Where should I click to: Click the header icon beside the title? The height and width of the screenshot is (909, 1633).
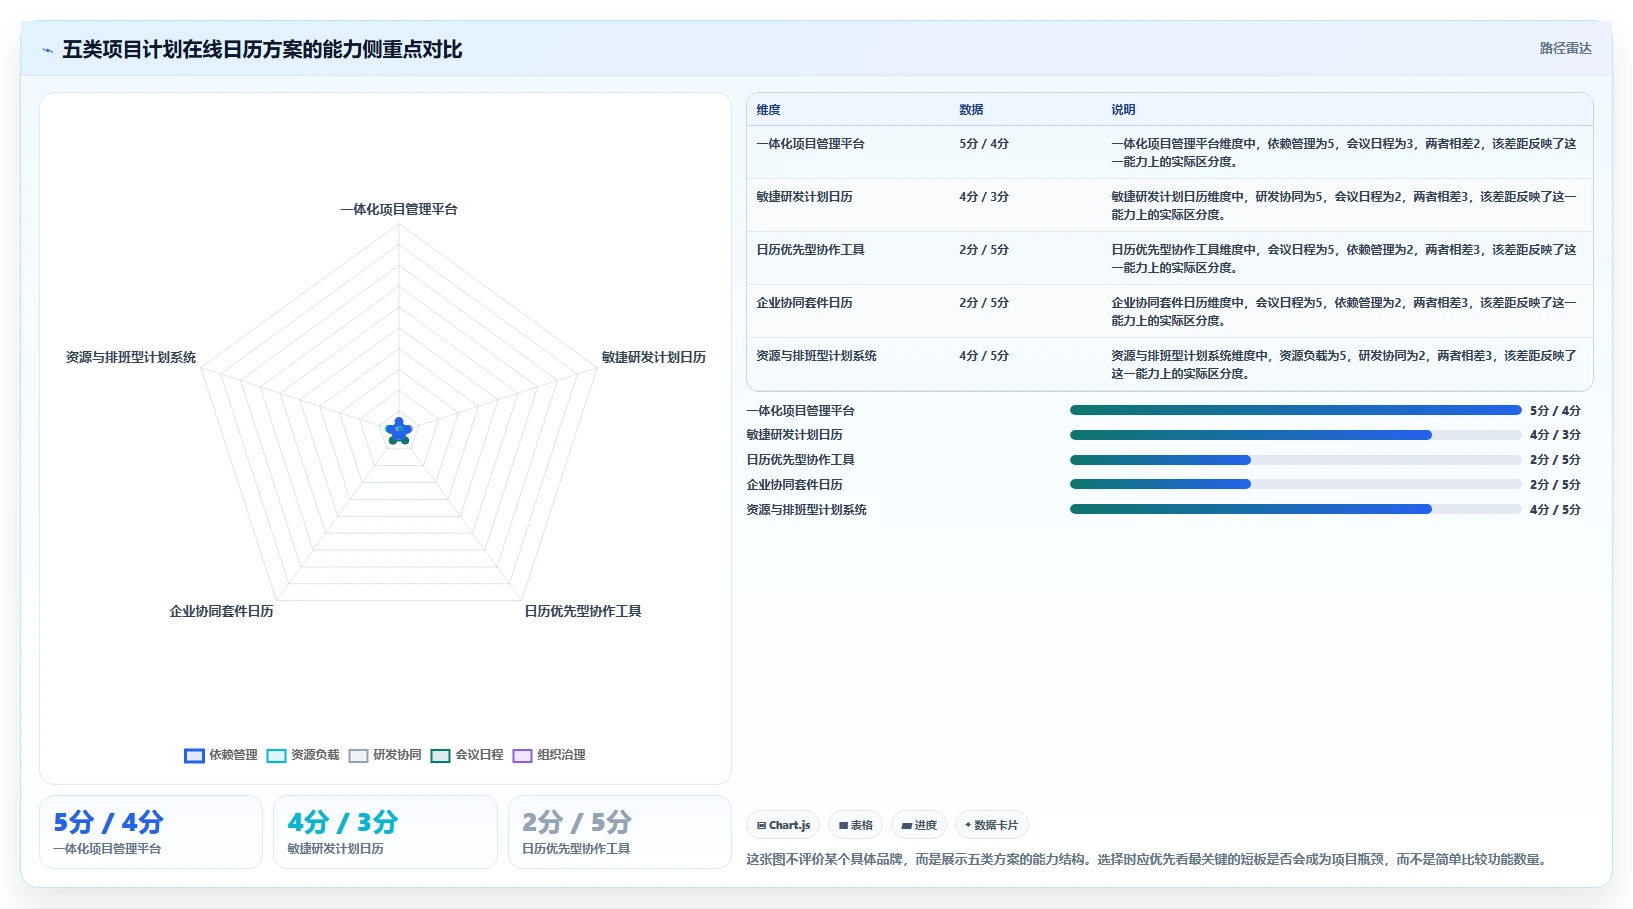tap(47, 50)
